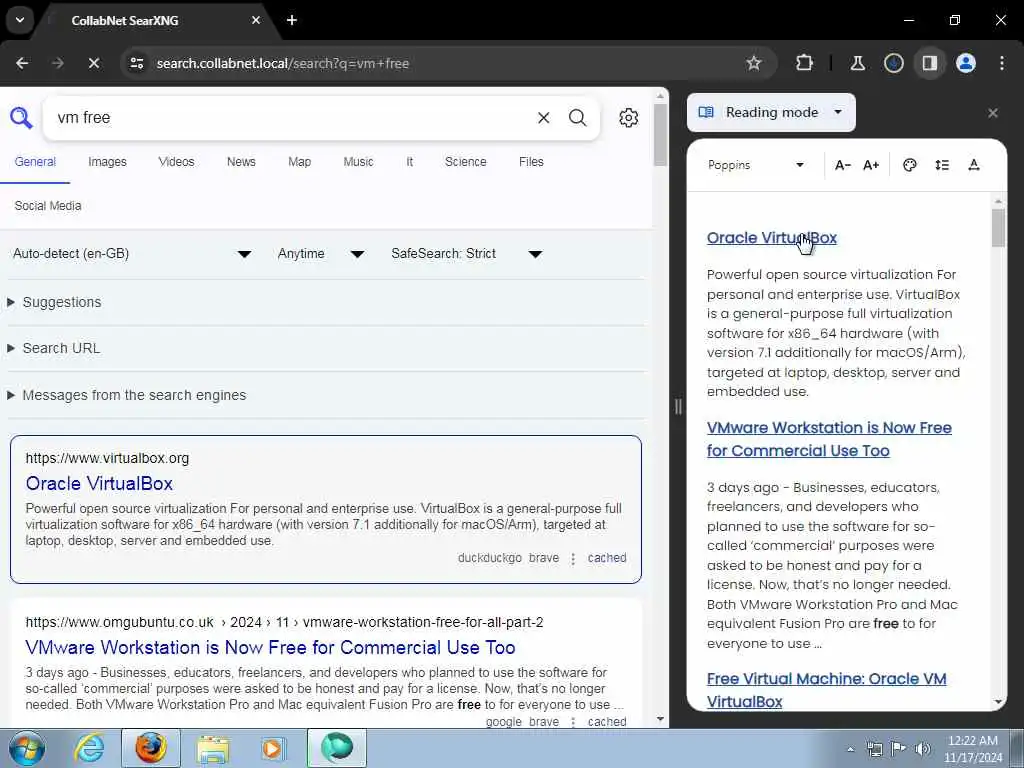Open the tab search dropdown arrow

20,20
